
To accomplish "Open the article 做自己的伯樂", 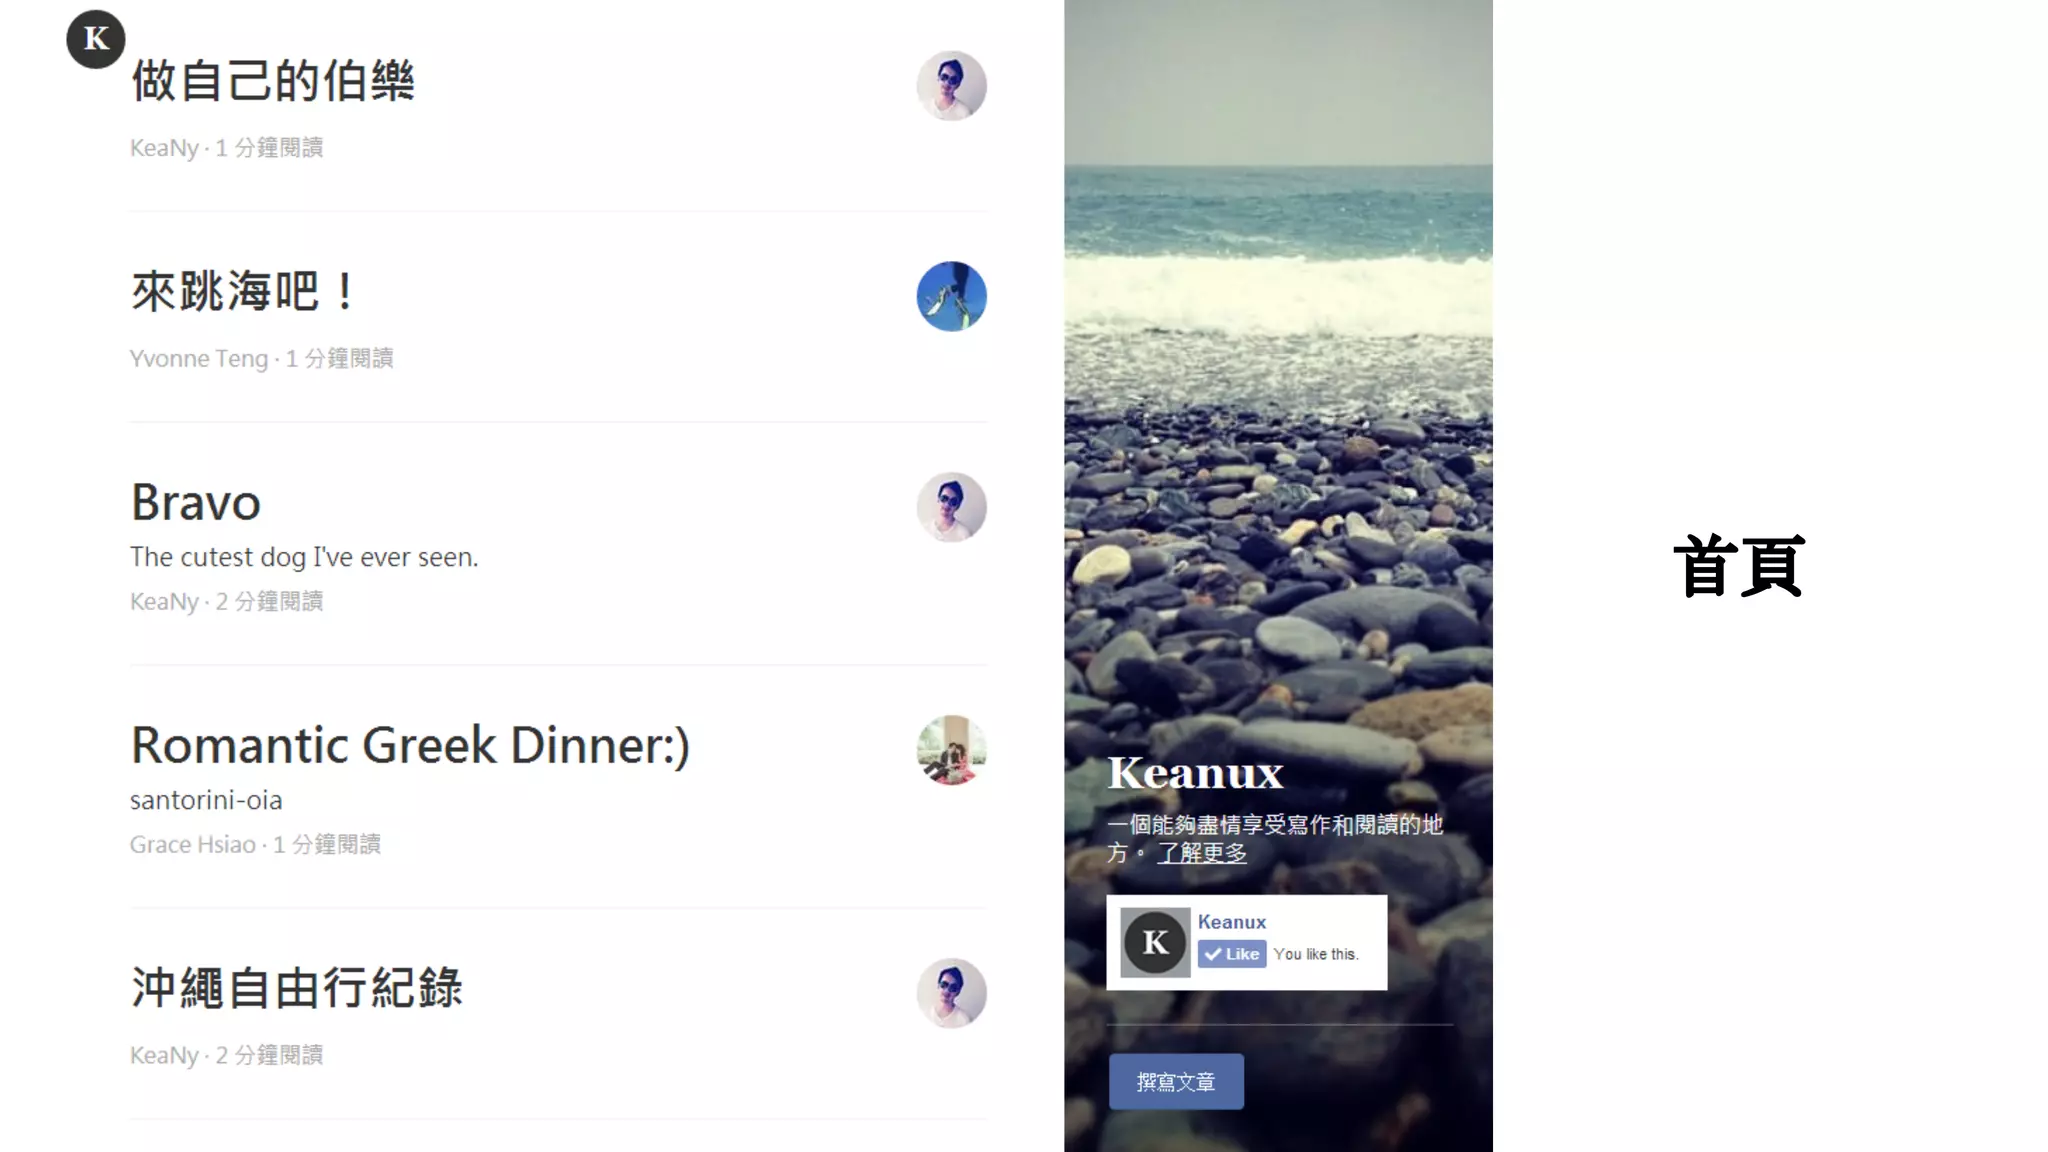I will point(273,80).
